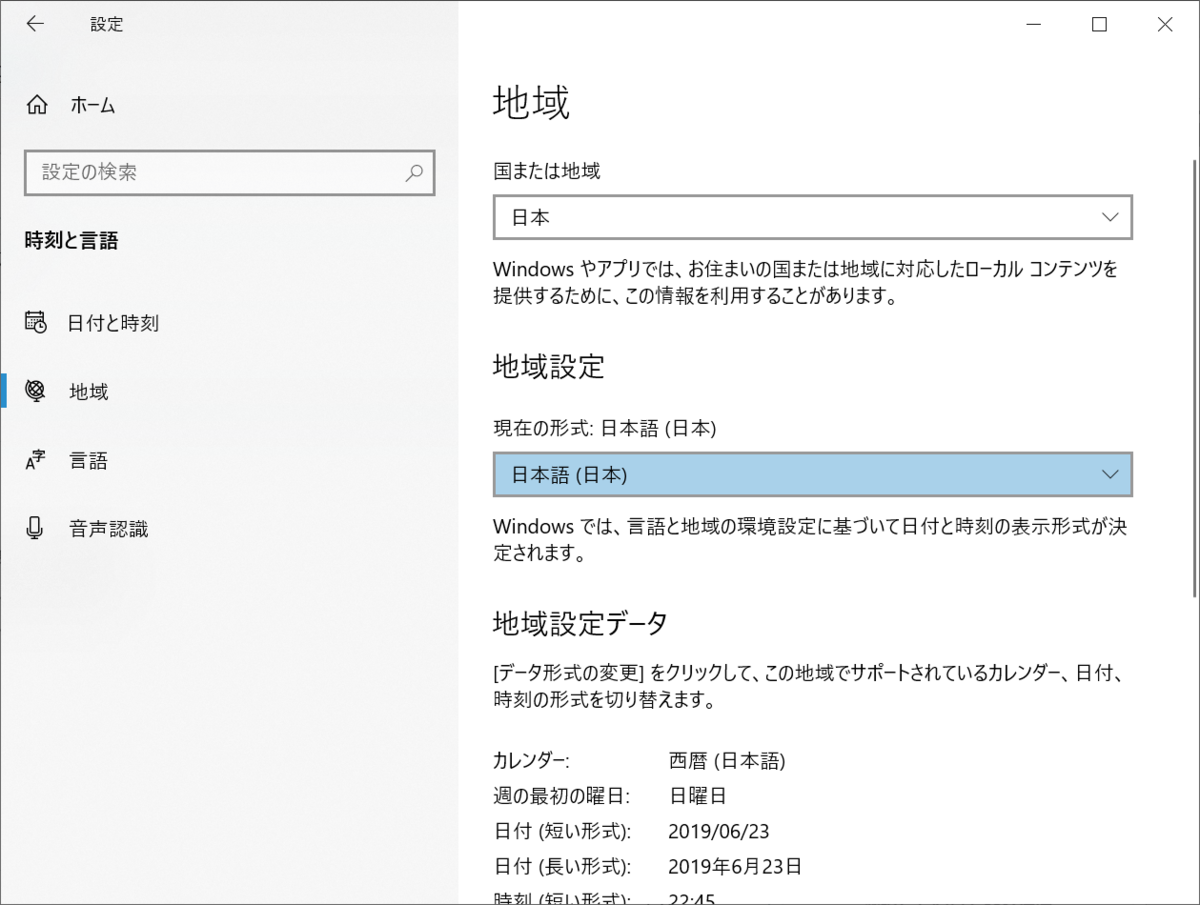Image resolution: width=1200 pixels, height=905 pixels.
Task: Focus the 設定の検索 search box
Action: tap(229, 172)
